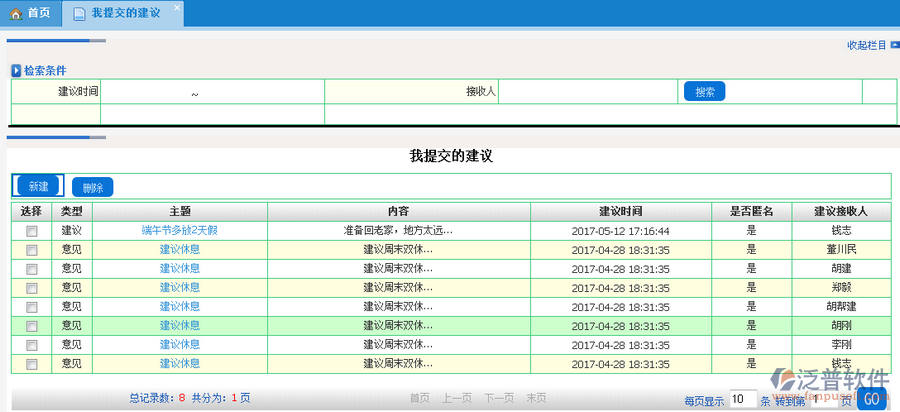Select the checkbox for the 董川民 row

(x=31, y=250)
